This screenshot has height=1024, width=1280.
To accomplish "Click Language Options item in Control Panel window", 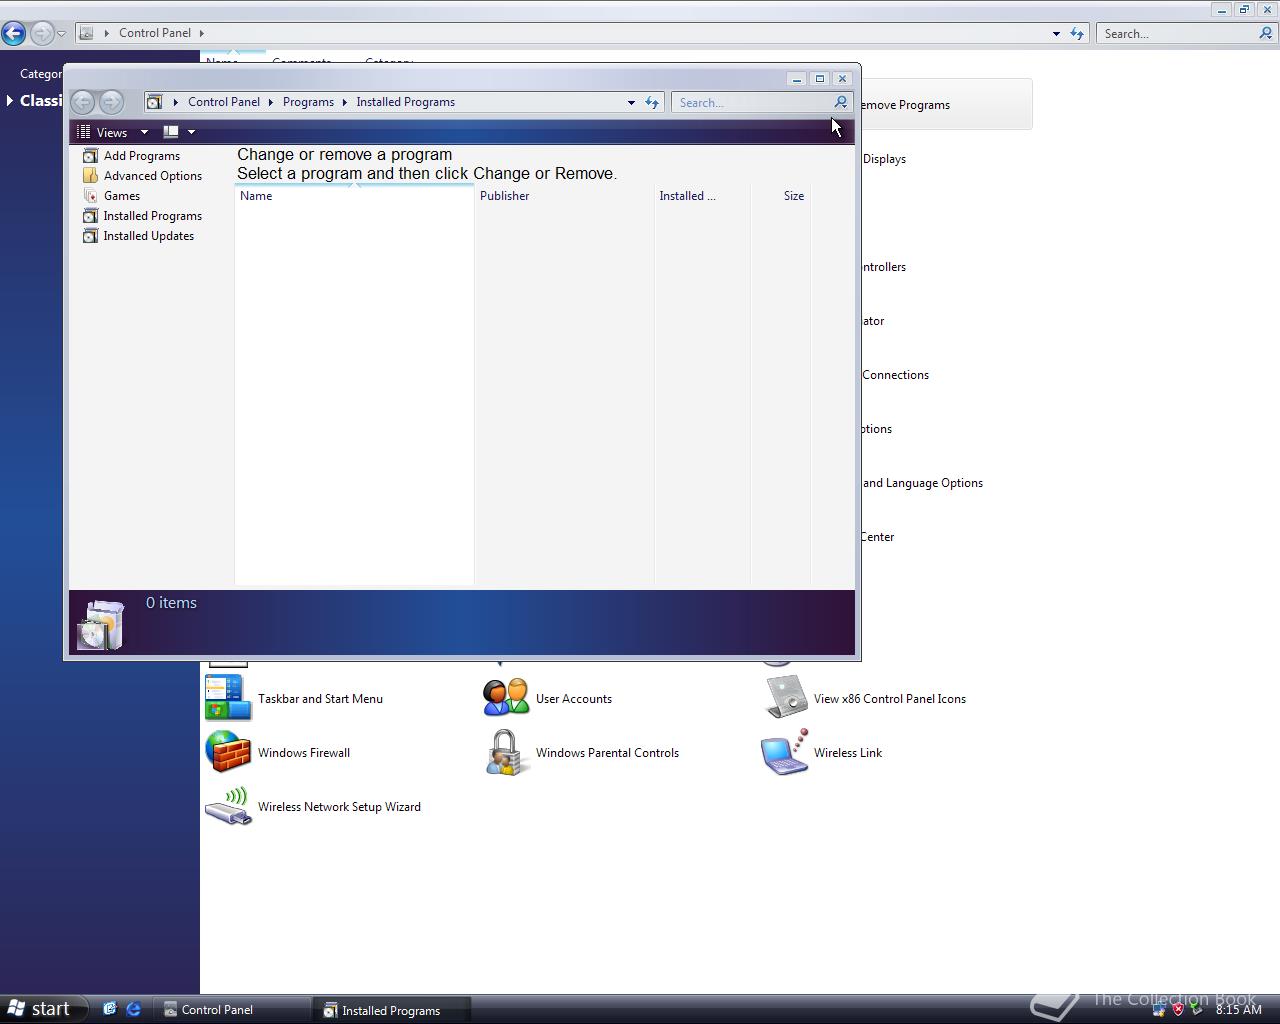I will 923,483.
